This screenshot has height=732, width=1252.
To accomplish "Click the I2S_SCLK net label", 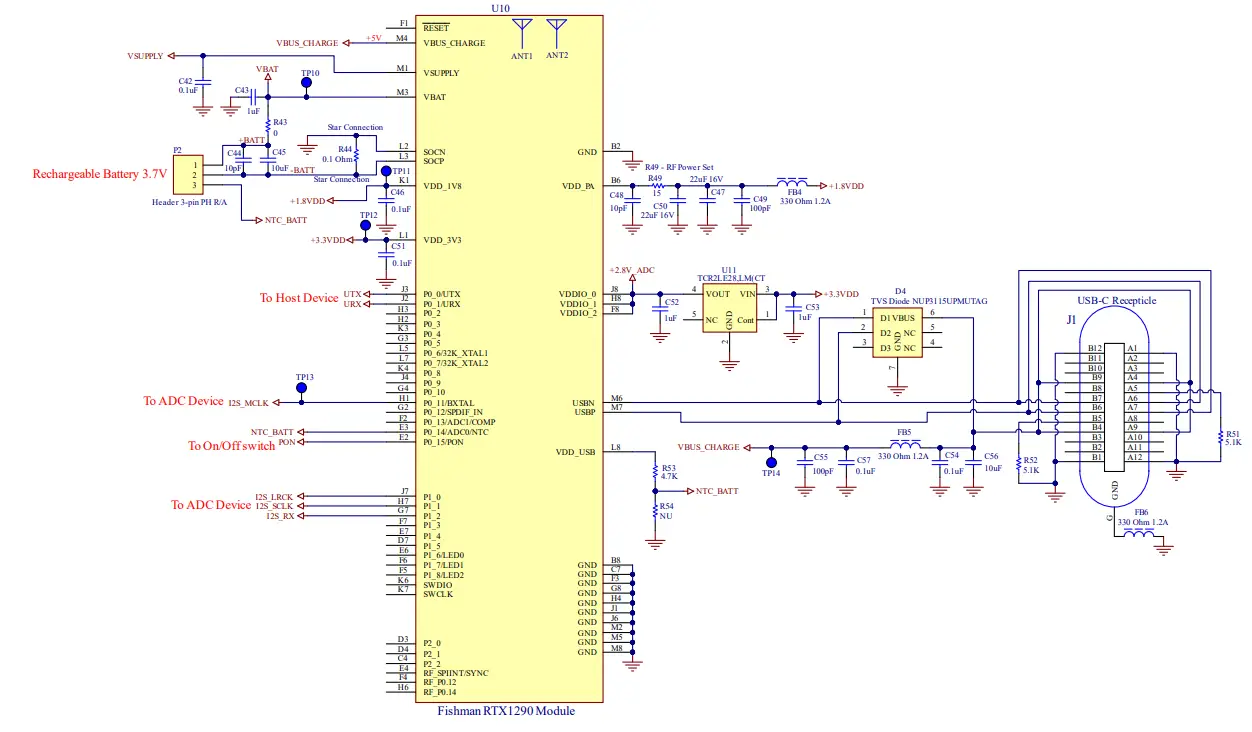I will (x=274, y=507).
